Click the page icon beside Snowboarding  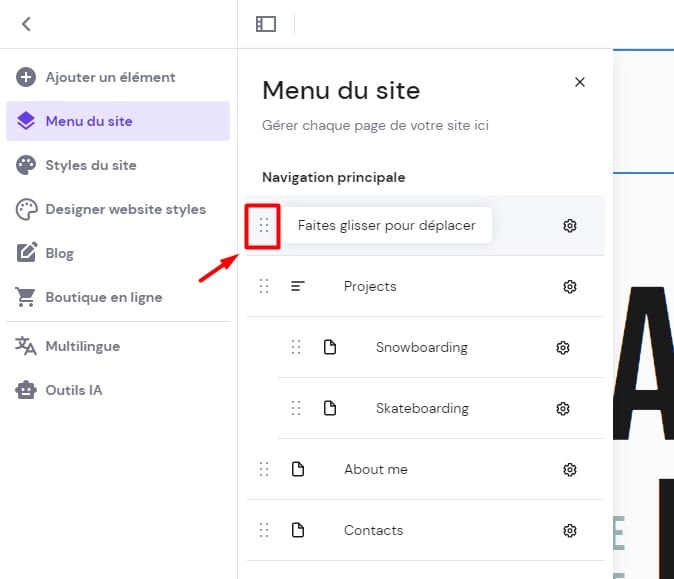330,347
